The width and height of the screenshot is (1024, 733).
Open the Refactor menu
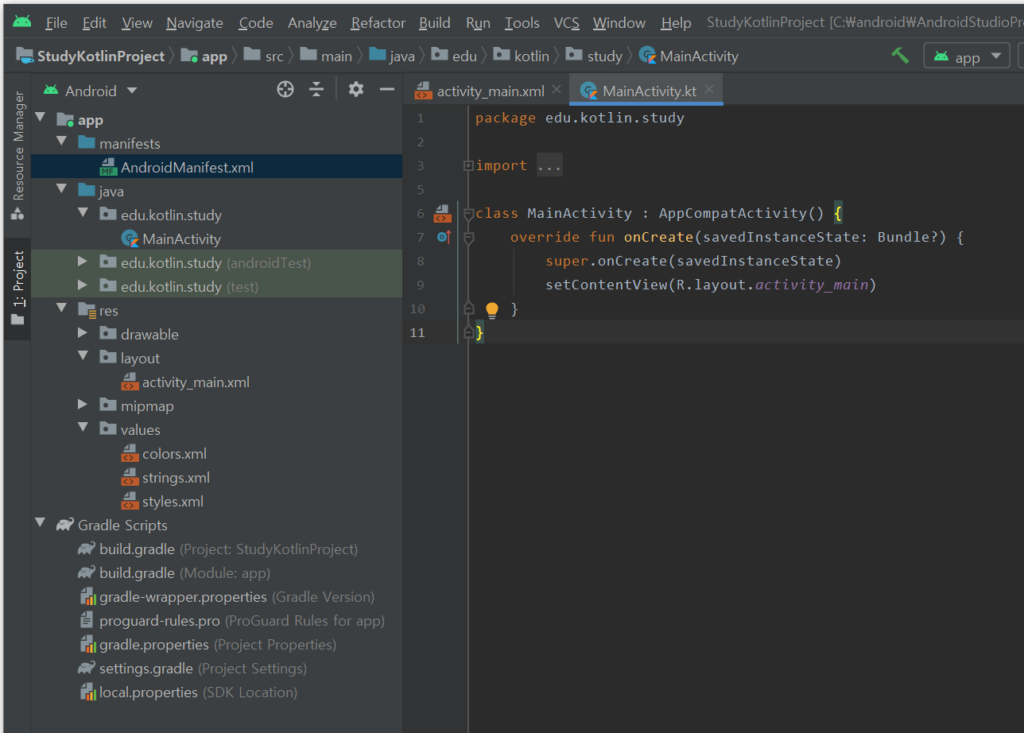[x=378, y=22]
